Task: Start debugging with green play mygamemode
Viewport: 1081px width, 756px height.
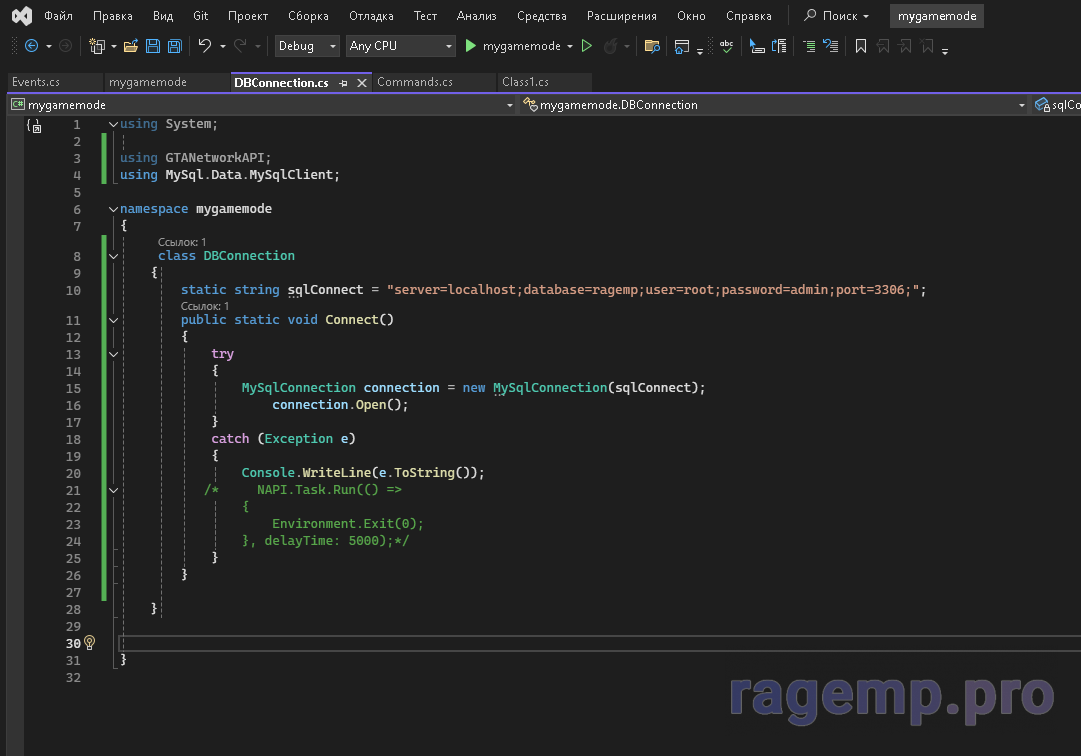Action: 513,46
